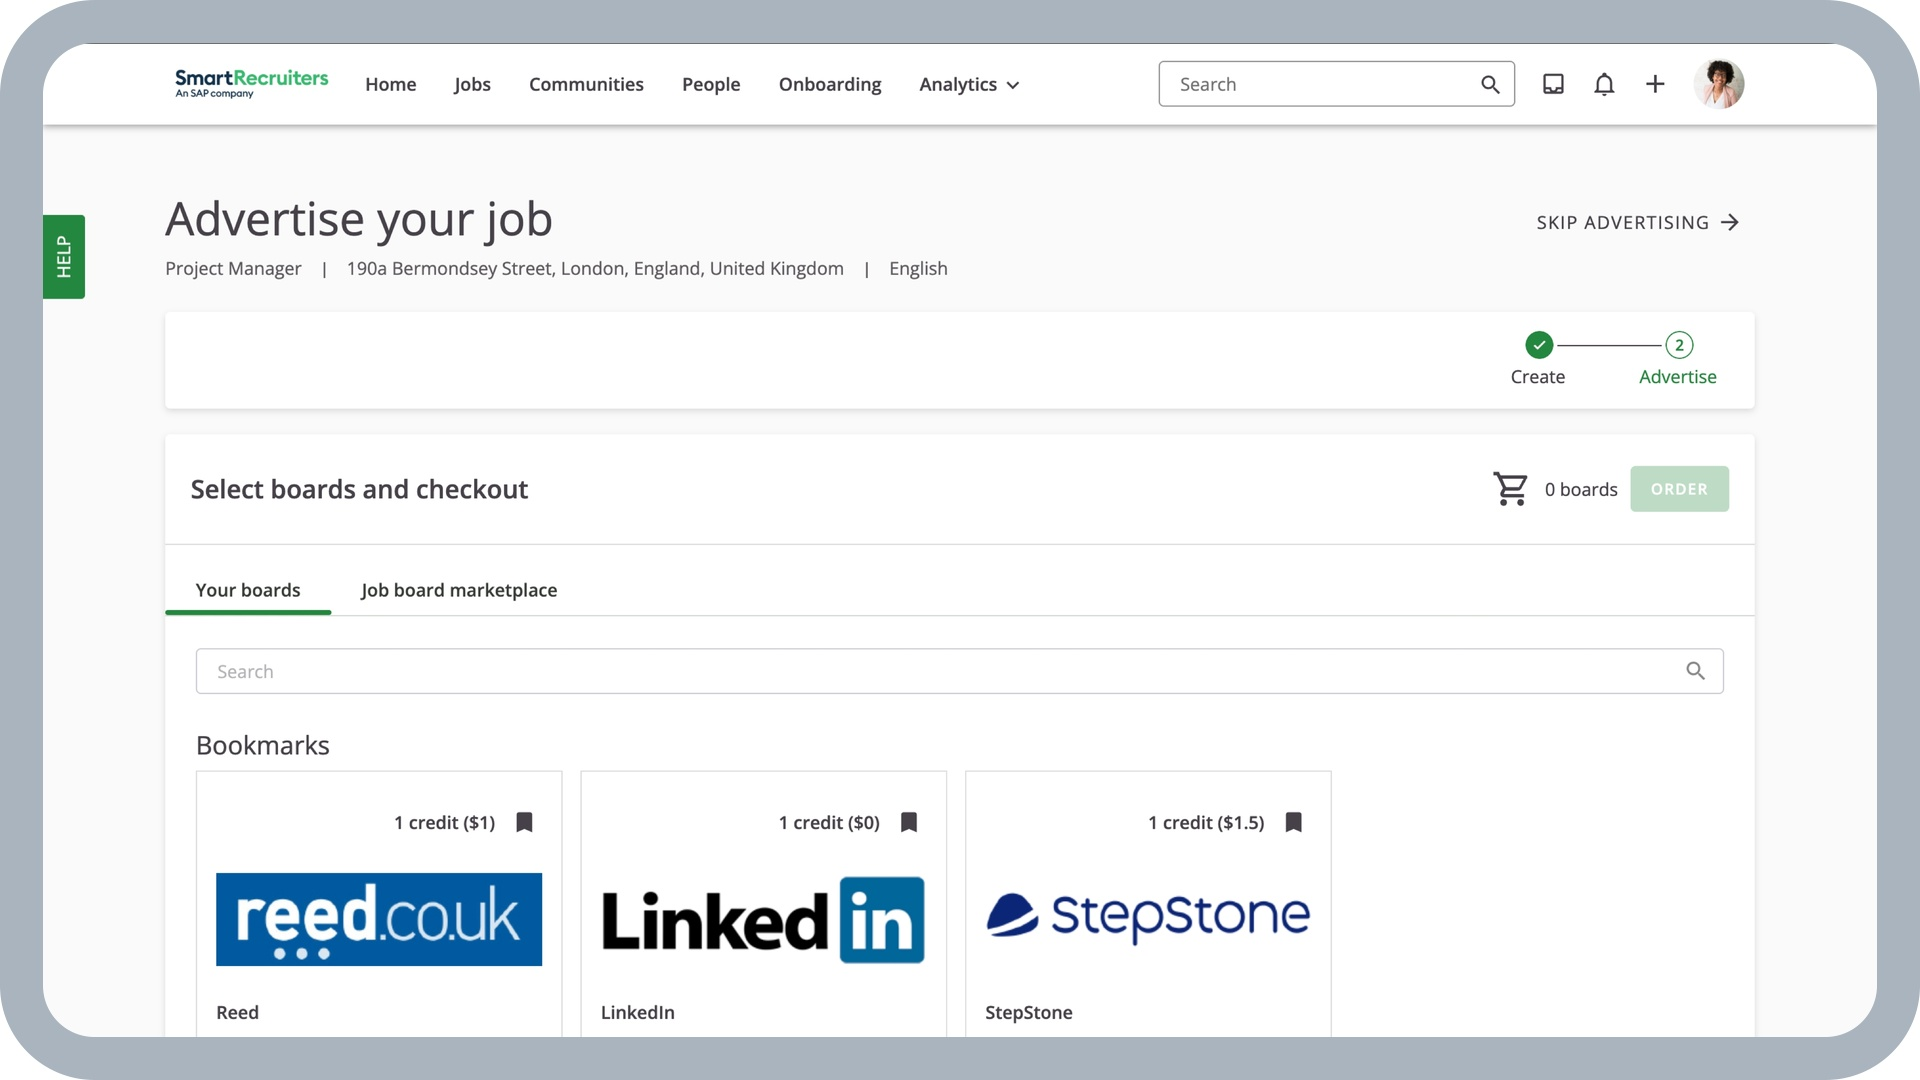
Task: Click the completed Create step checkmark
Action: pyautogui.click(x=1539, y=345)
